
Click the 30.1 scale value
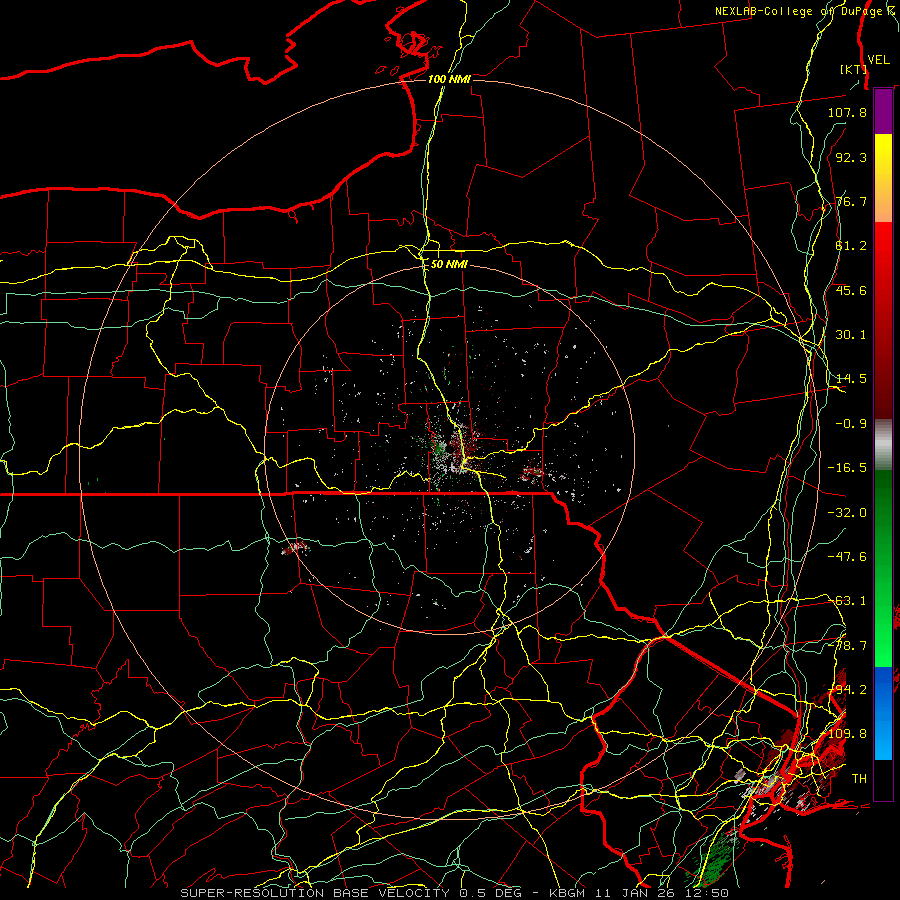851,335
